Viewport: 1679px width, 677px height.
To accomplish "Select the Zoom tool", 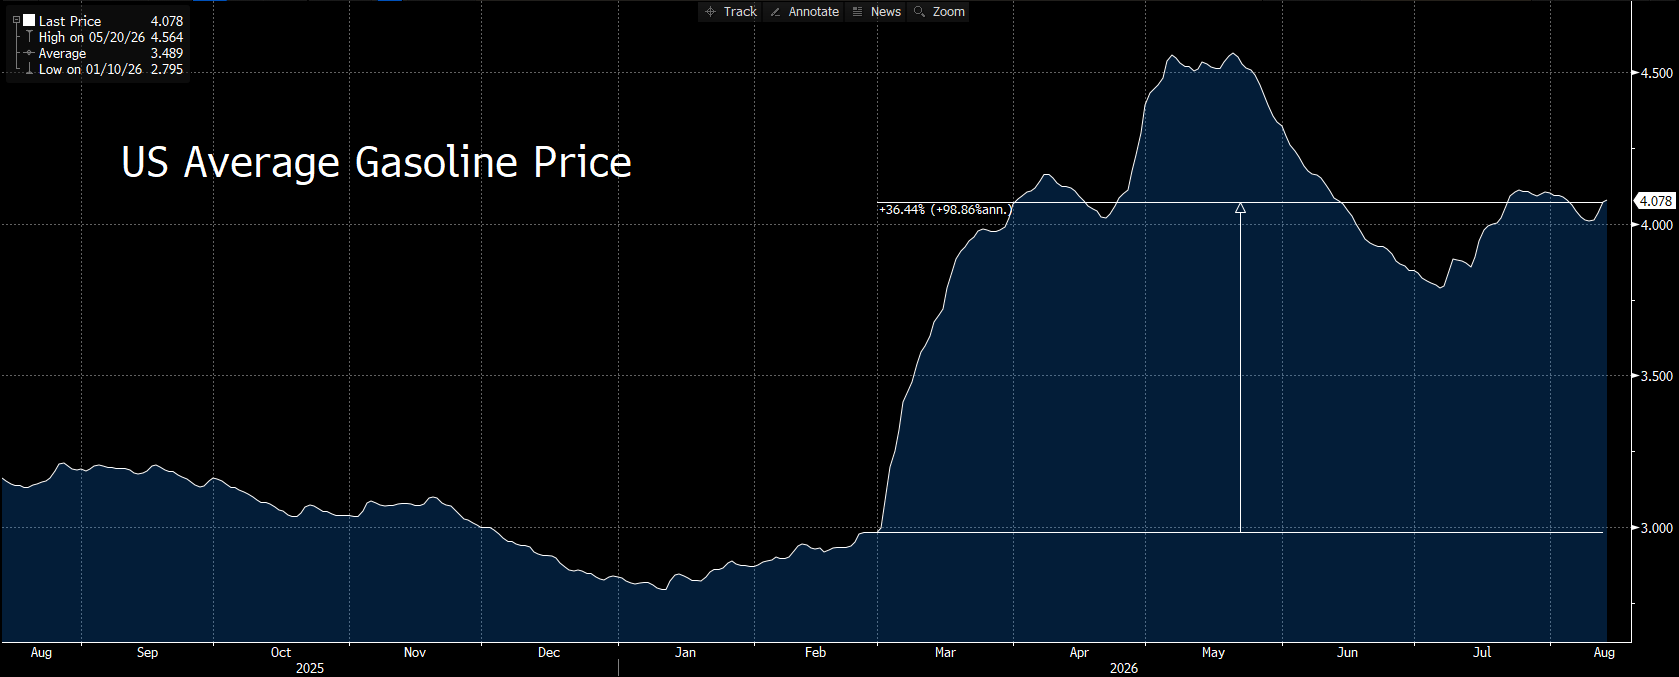I will point(939,12).
